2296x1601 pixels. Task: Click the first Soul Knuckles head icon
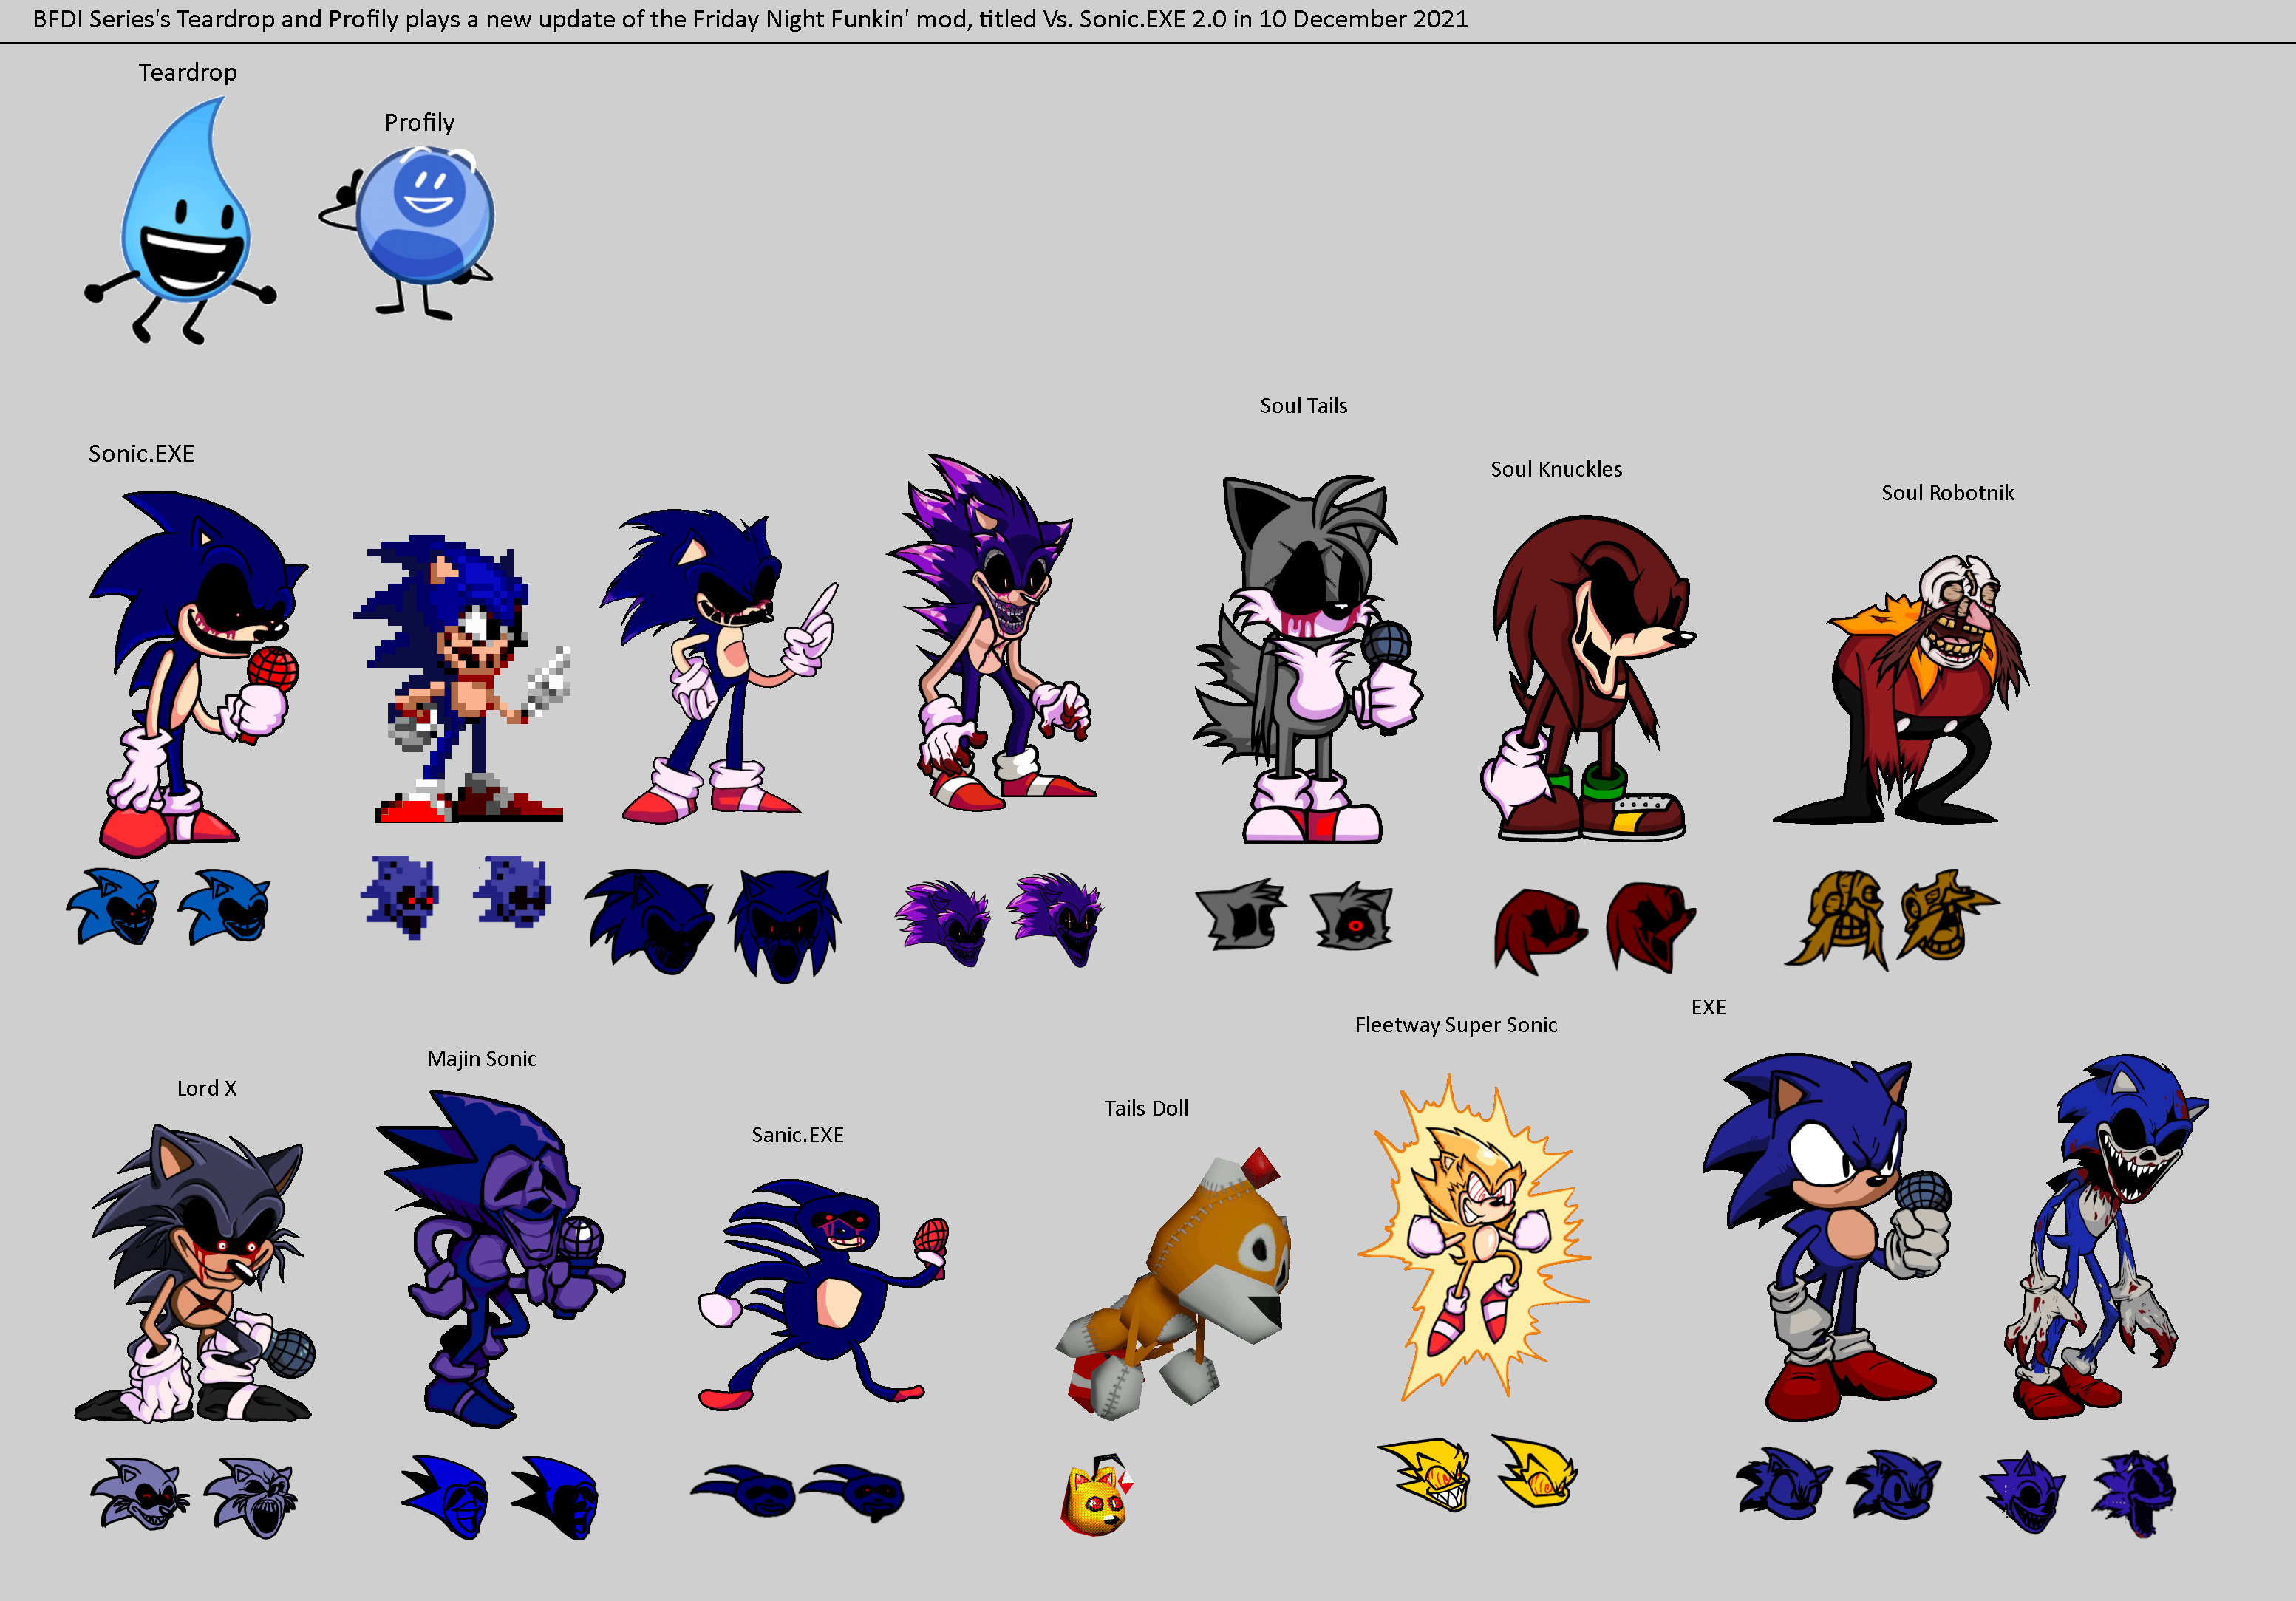click(x=1540, y=930)
